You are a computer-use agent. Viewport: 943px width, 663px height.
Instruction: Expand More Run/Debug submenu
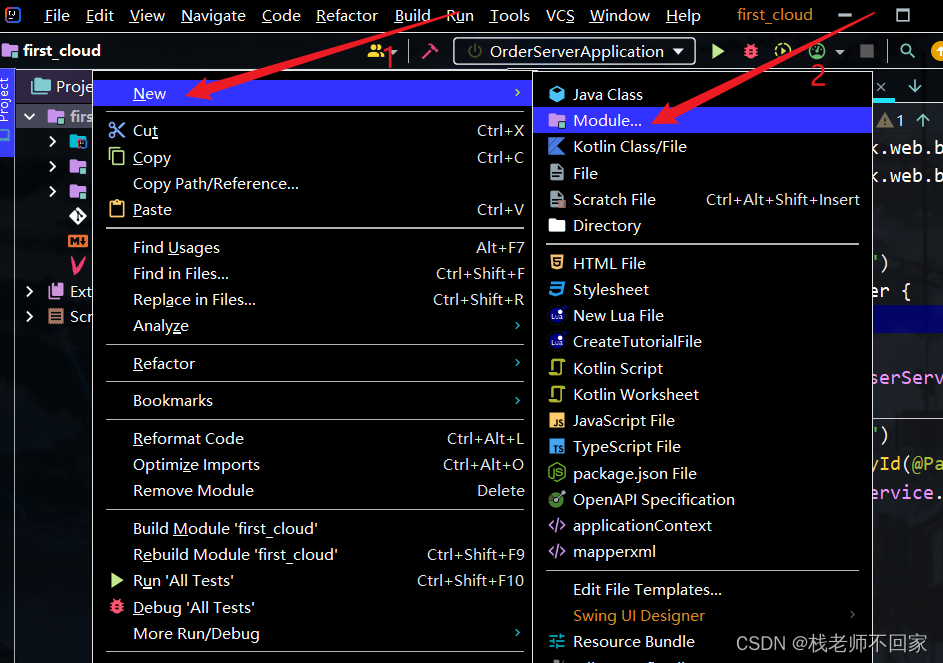point(313,634)
